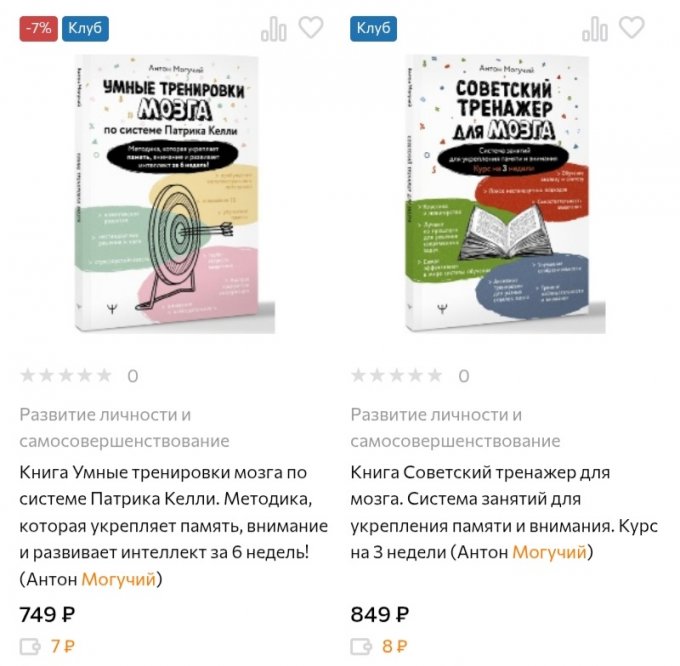Open category Развитие личности under second book
The width and height of the screenshot is (680, 666).
(x=455, y=428)
